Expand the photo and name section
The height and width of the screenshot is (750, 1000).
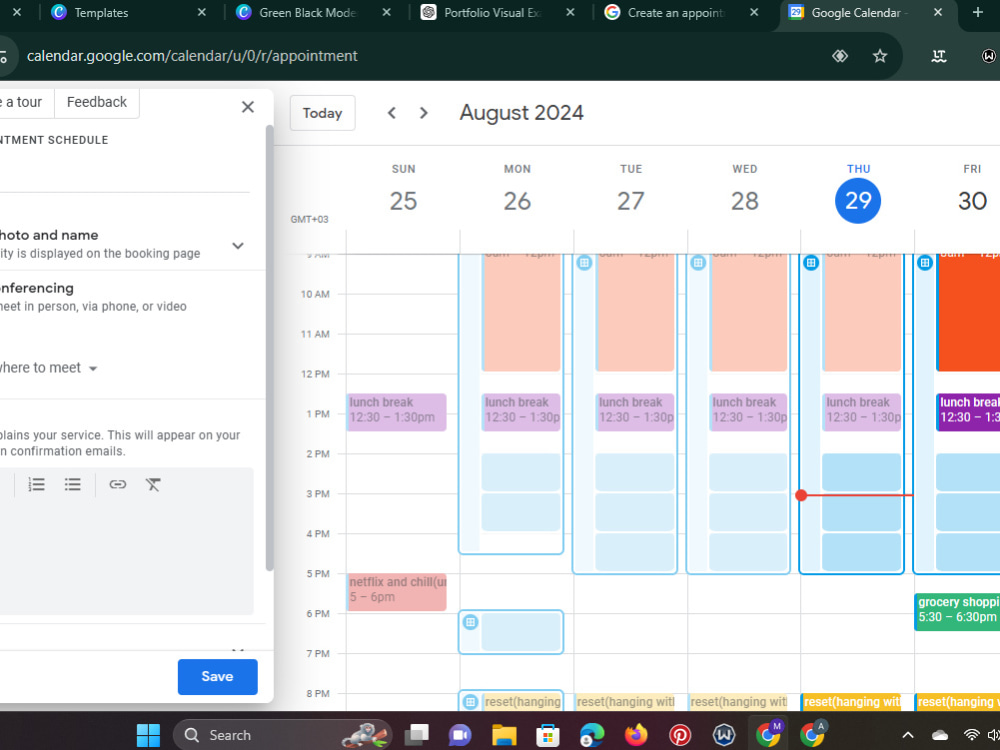[238, 246]
